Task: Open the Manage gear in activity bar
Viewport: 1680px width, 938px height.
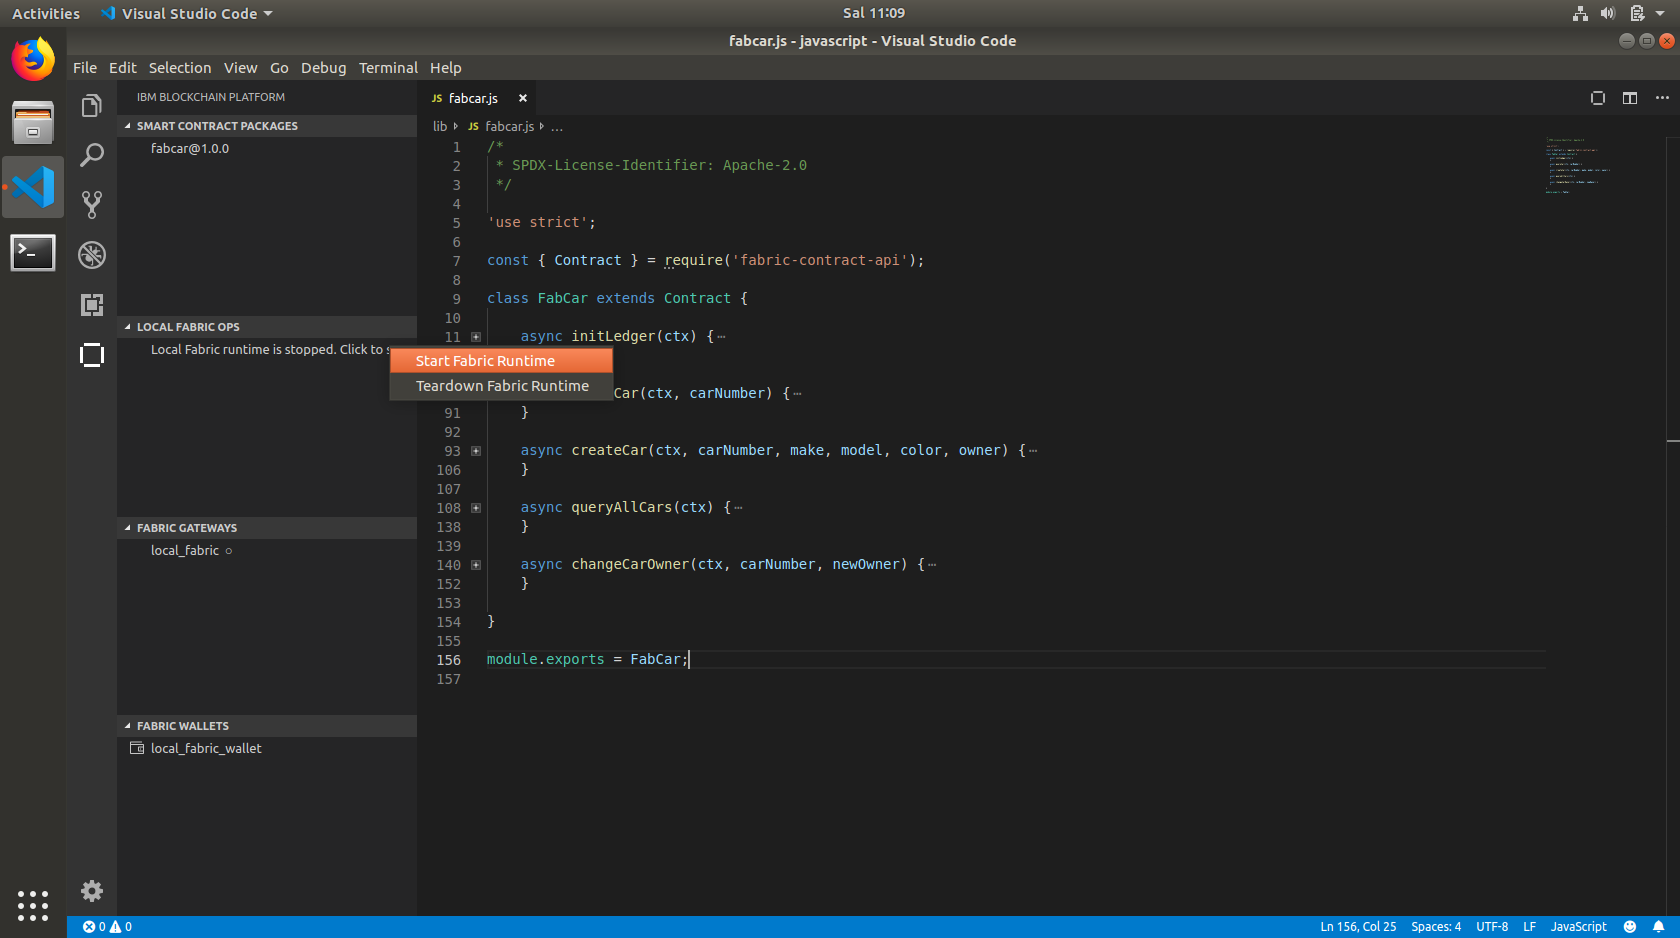Action: tap(91, 891)
